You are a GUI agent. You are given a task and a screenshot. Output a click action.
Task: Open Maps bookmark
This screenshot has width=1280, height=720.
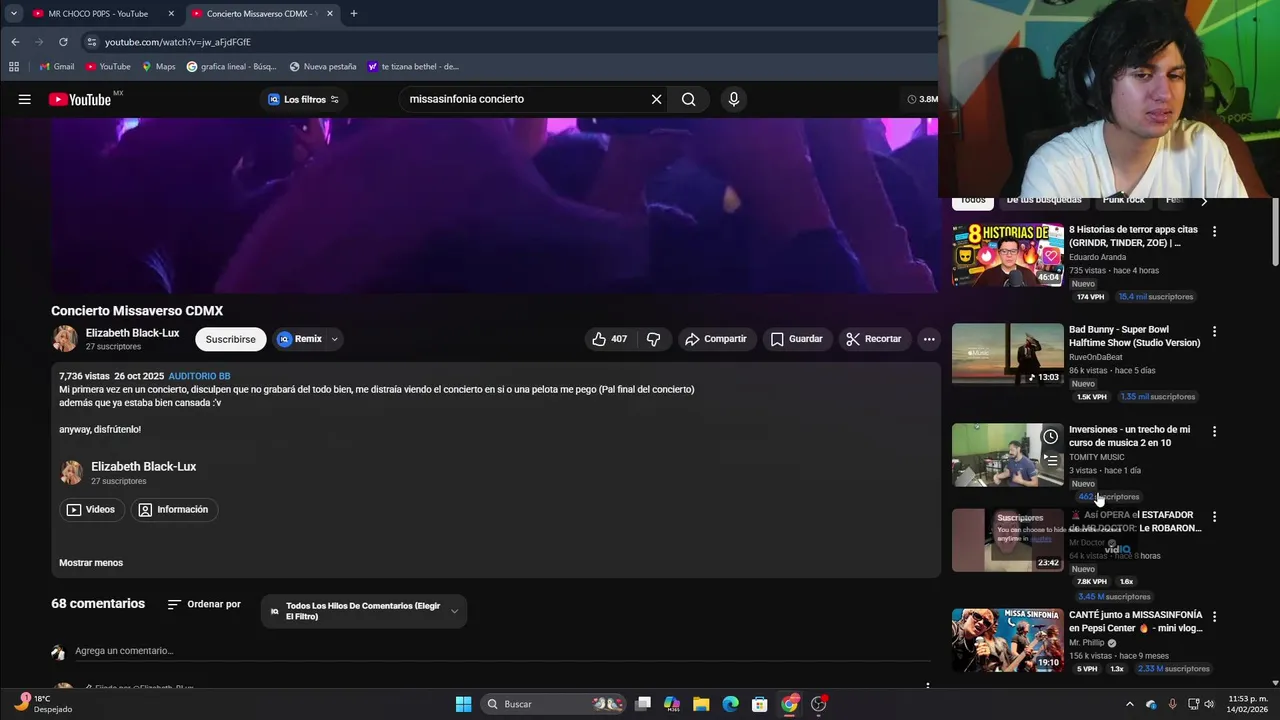(x=159, y=66)
